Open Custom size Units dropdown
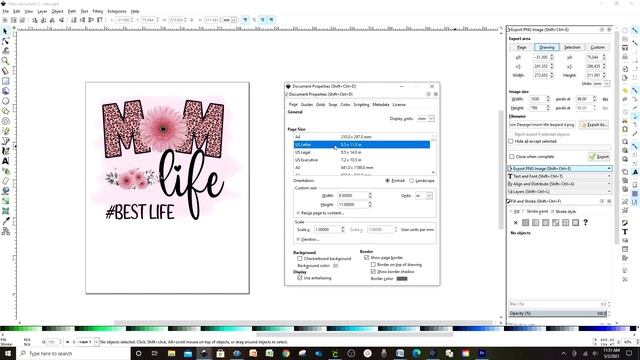This screenshot has width=640, height=360. coord(423,196)
